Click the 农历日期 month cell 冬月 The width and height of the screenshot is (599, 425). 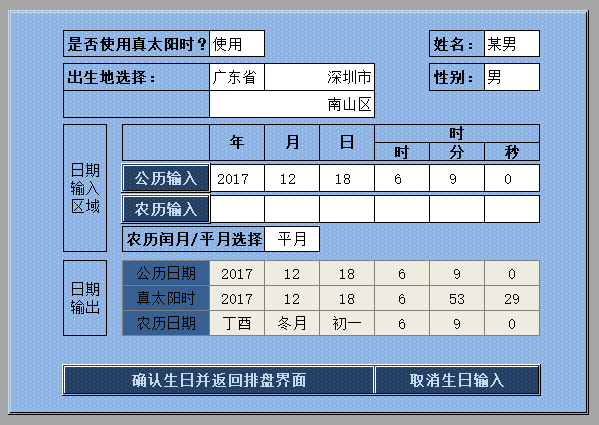pos(292,323)
